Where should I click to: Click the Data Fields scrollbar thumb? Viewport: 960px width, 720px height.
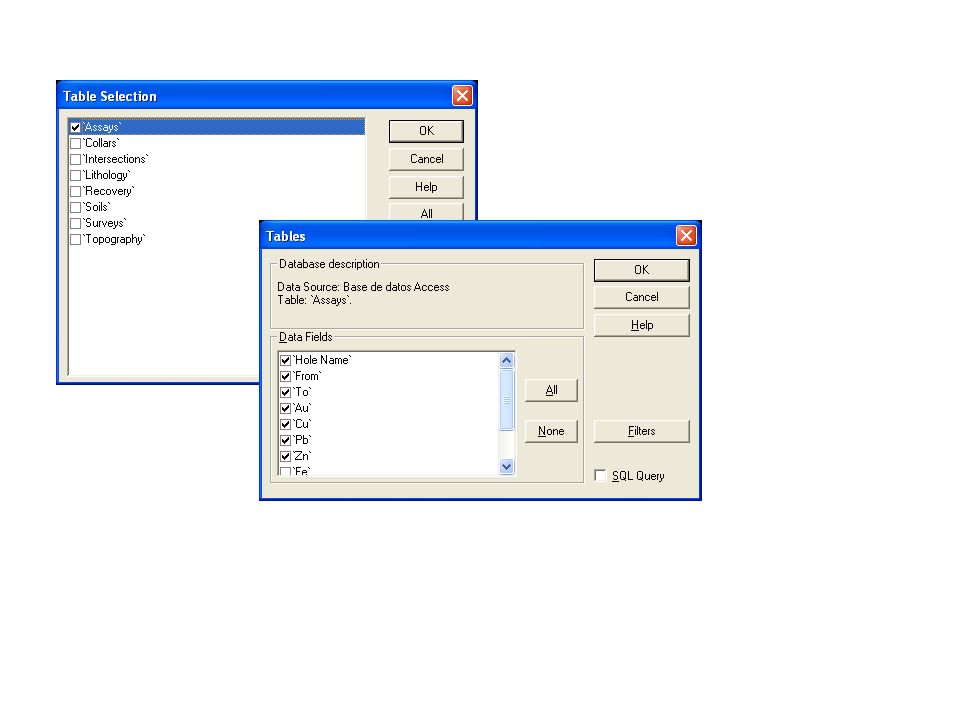click(506, 400)
